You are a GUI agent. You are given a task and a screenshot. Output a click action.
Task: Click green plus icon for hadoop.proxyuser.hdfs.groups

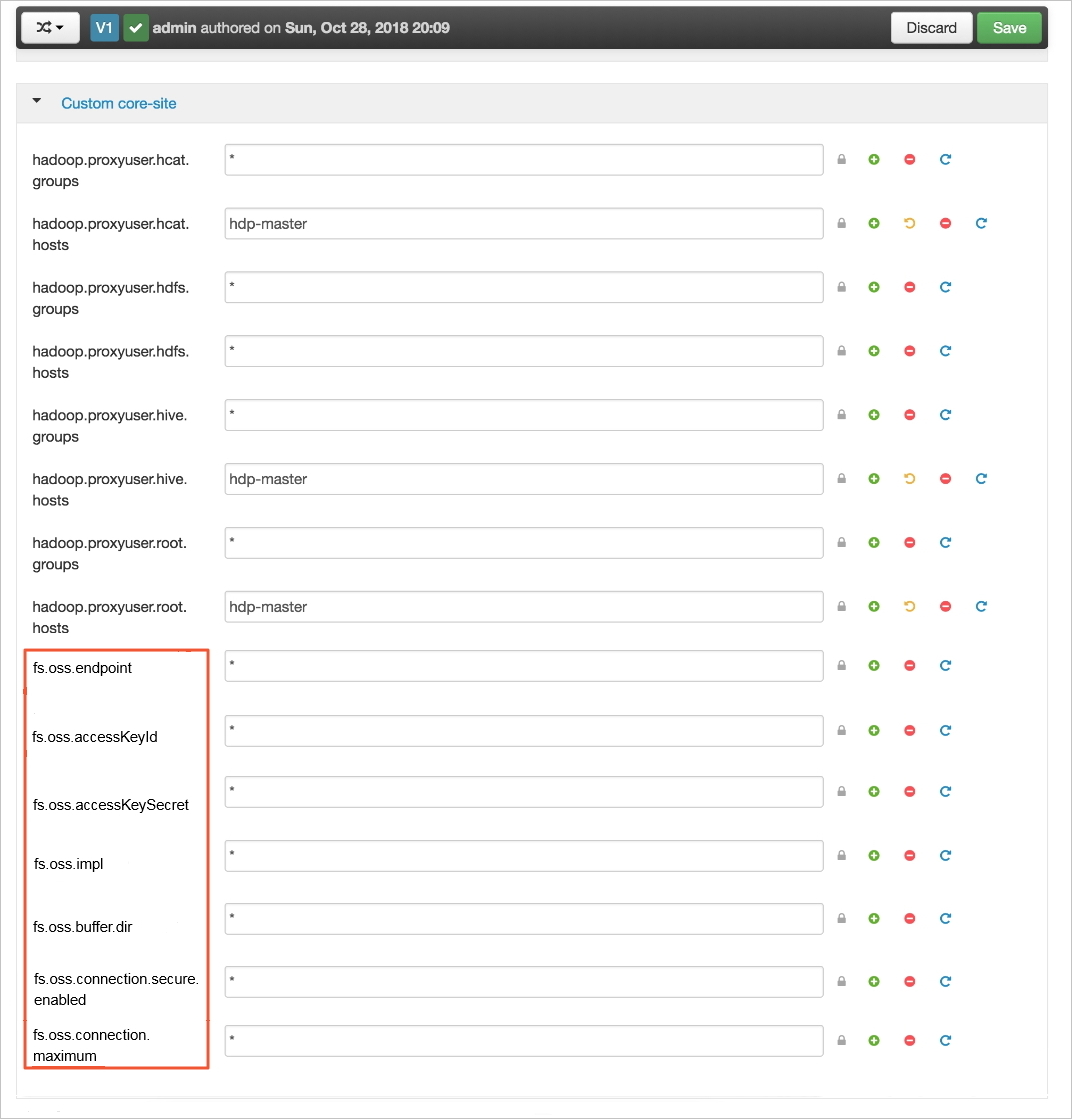874,287
